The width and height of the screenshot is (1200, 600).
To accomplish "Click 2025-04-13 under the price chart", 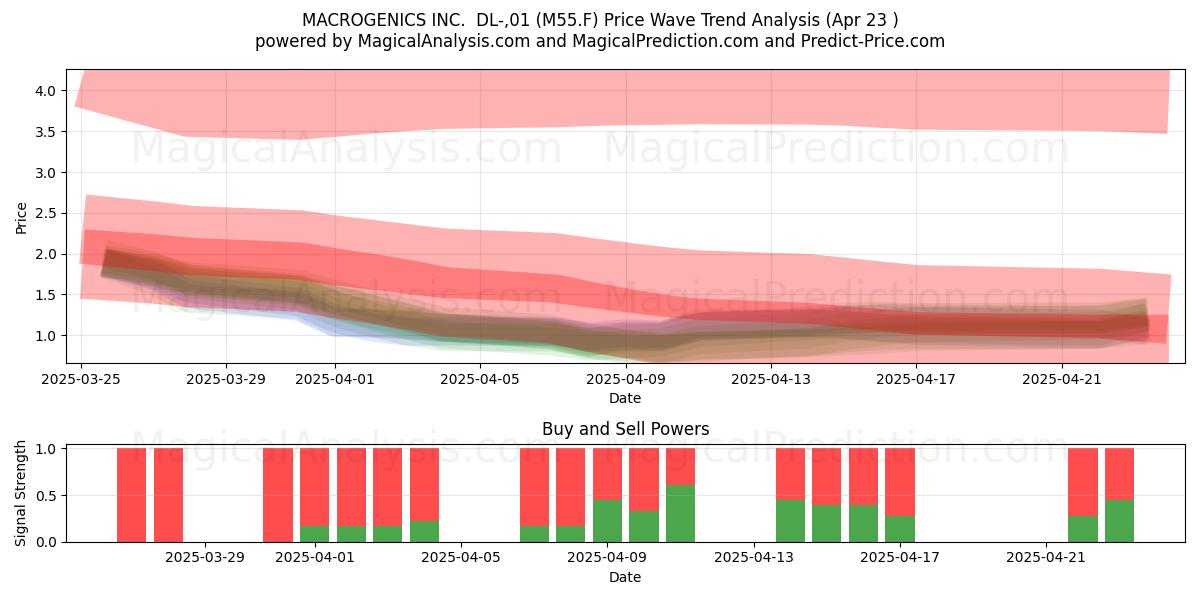I will 770,379.
